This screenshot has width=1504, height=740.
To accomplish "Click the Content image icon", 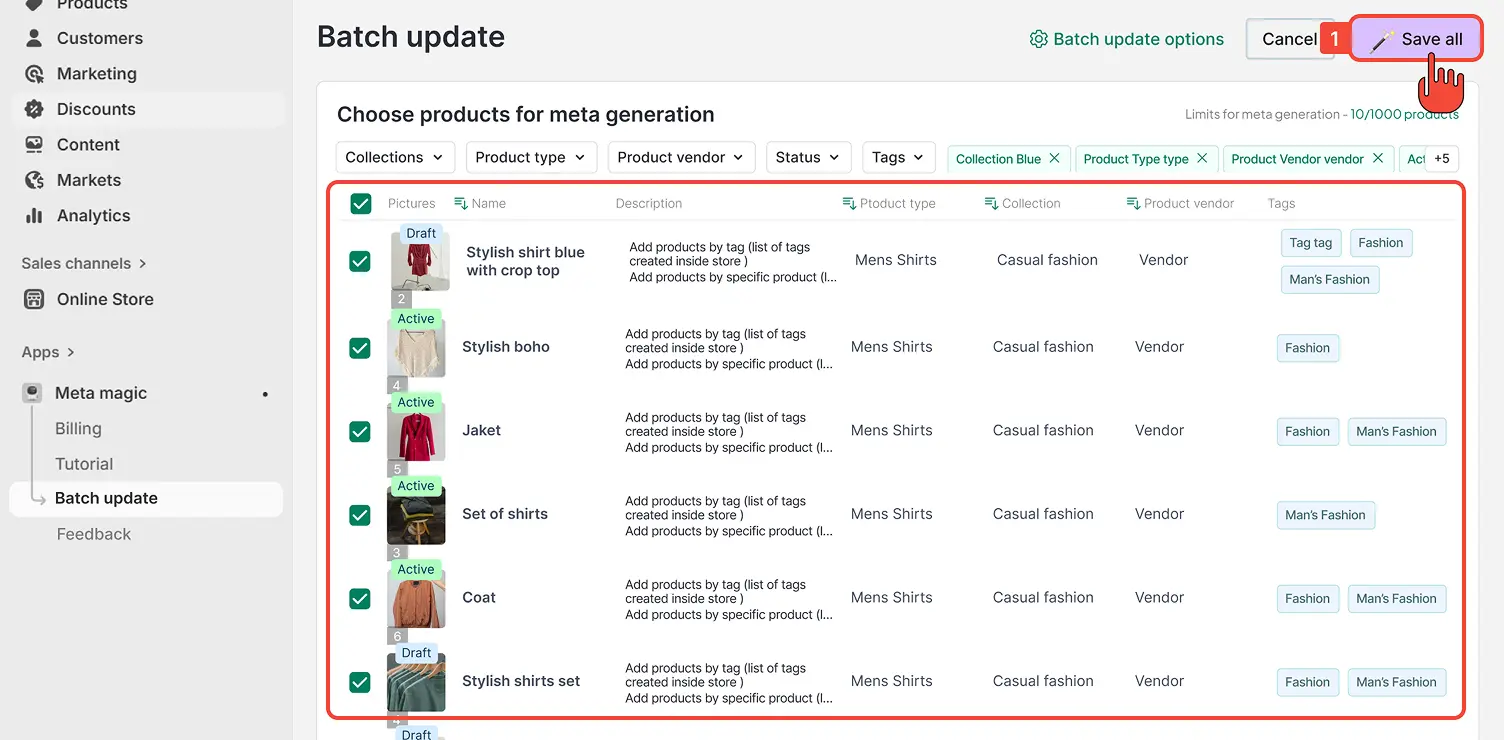I will (x=35, y=145).
